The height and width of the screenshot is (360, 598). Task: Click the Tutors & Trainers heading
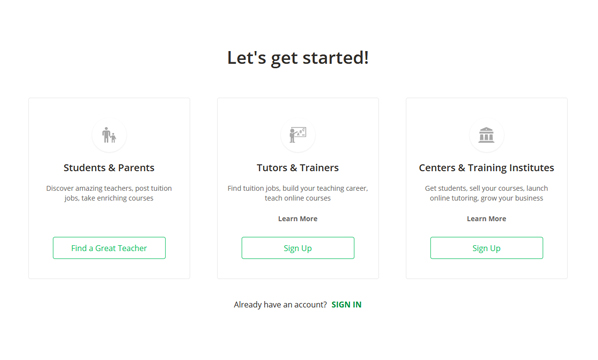pyautogui.click(x=298, y=168)
